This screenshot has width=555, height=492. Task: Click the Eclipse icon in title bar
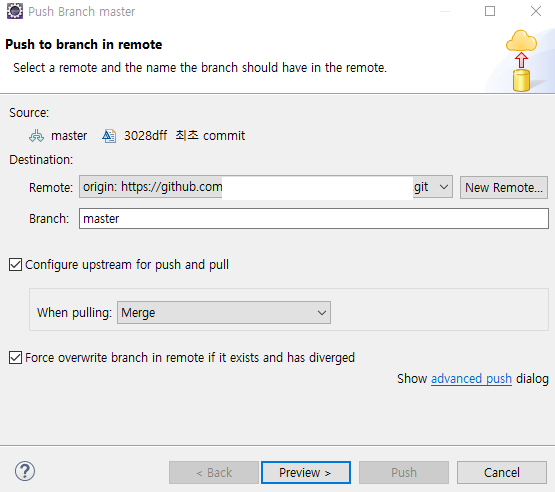[x=15, y=11]
